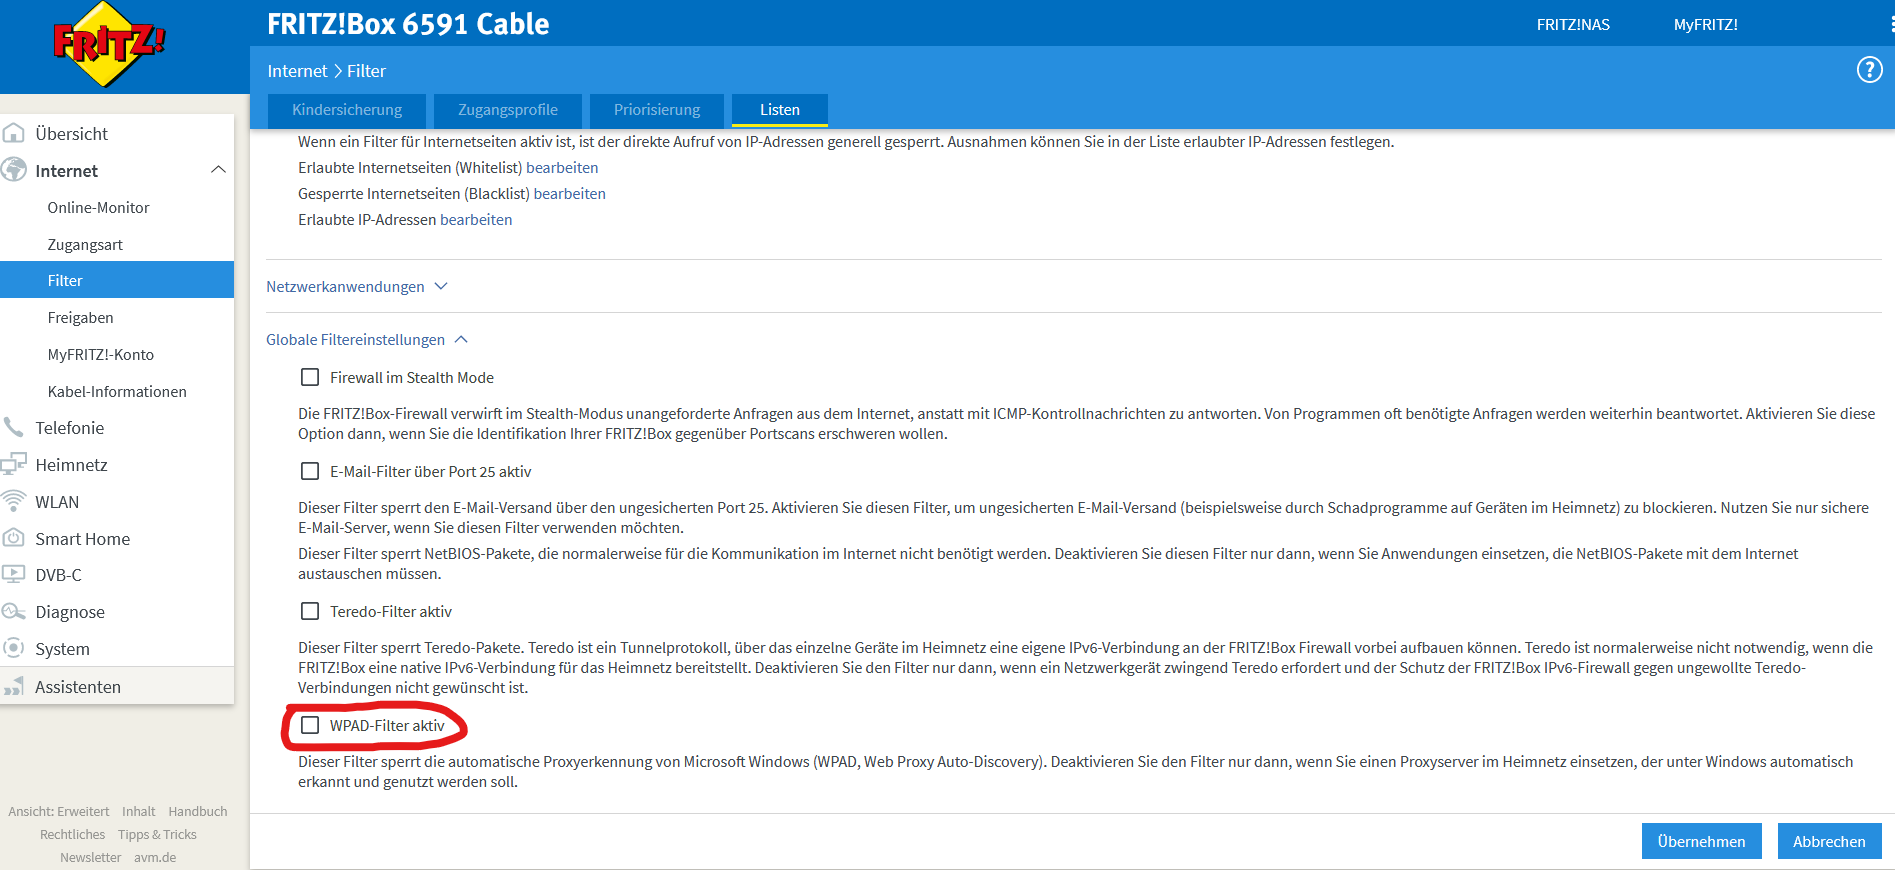Edit the Whitelist via bearbeiten
This screenshot has width=1895, height=870.
[562, 168]
